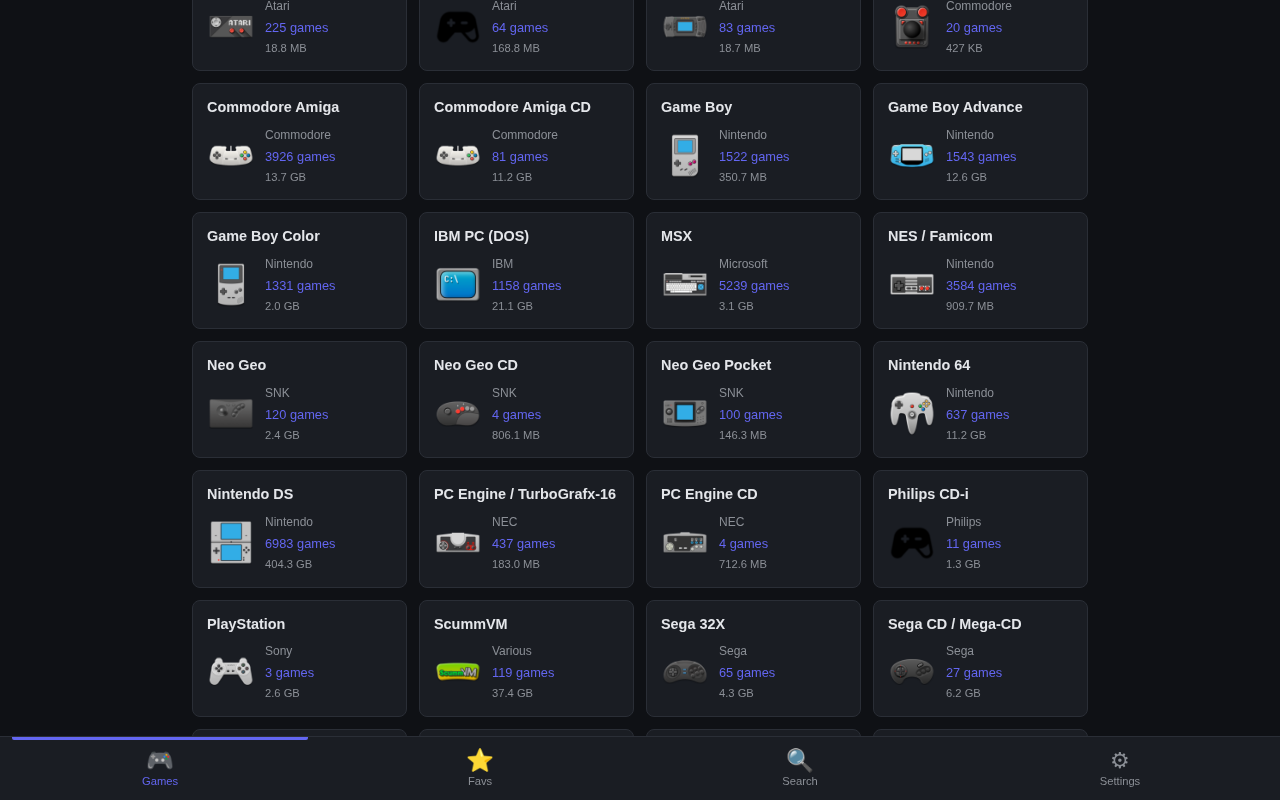Click the 13.7 GB size under Commodore Amiga
This screenshot has width=1280, height=800.
pos(285,177)
